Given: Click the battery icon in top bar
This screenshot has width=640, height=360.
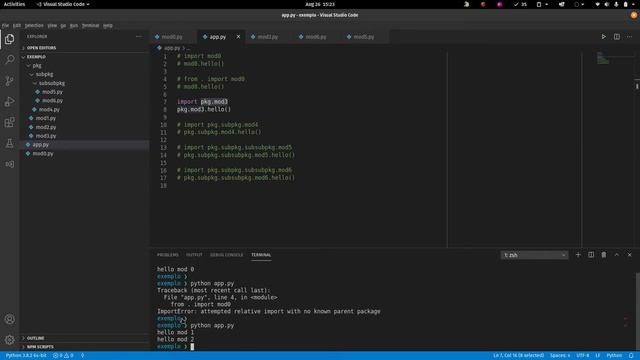Looking at the screenshot, I should [625, 4].
